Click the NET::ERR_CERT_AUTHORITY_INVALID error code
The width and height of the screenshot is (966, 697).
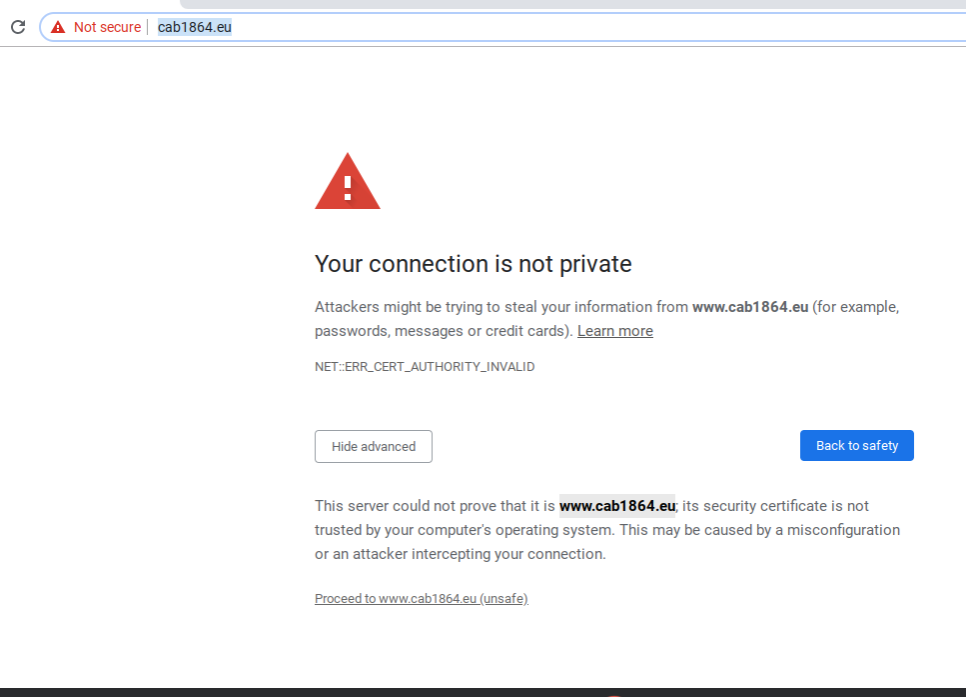[x=425, y=367]
